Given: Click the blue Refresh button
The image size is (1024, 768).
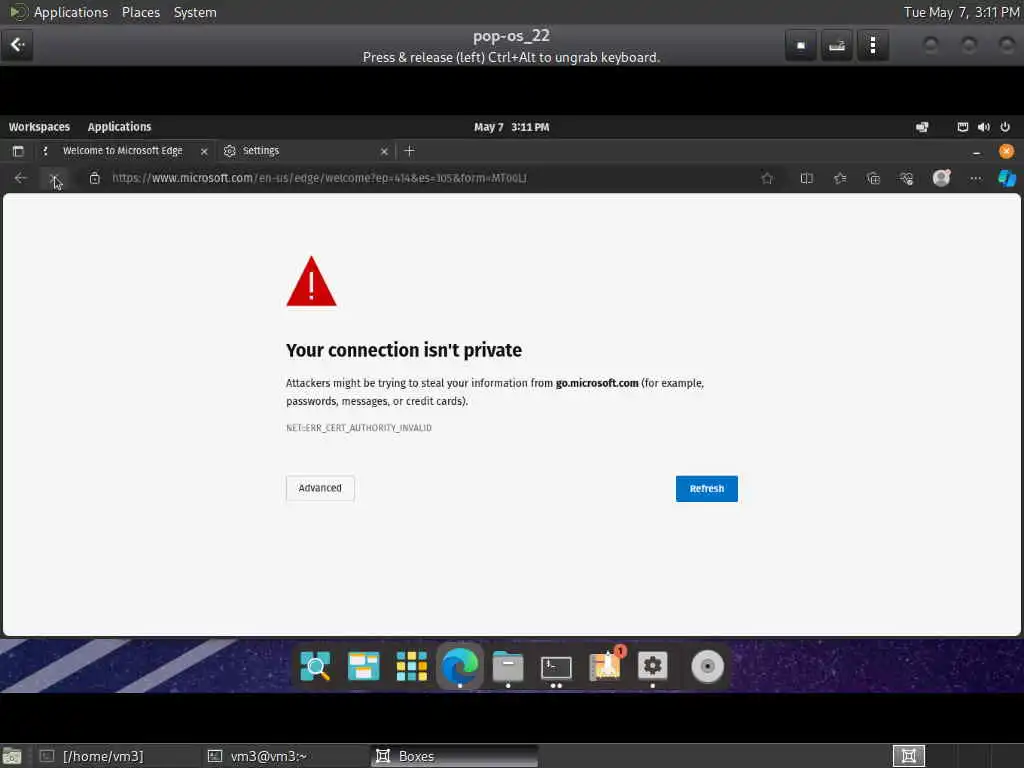Looking at the screenshot, I should 707,488.
